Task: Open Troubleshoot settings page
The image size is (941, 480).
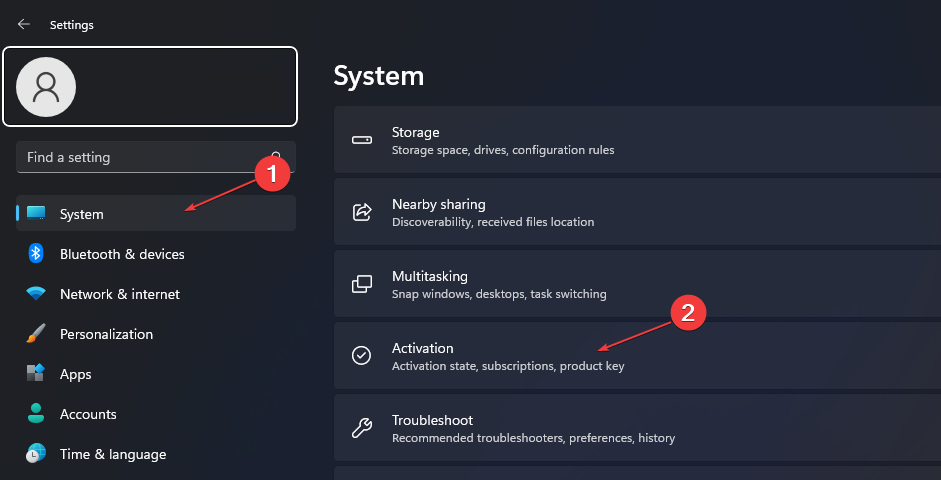Action: tap(637, 428)
